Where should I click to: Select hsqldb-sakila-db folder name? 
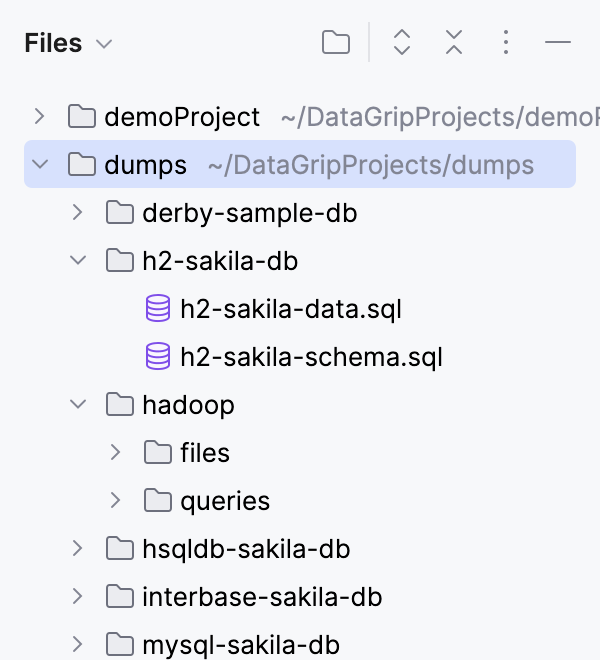[x=246, y=549]
